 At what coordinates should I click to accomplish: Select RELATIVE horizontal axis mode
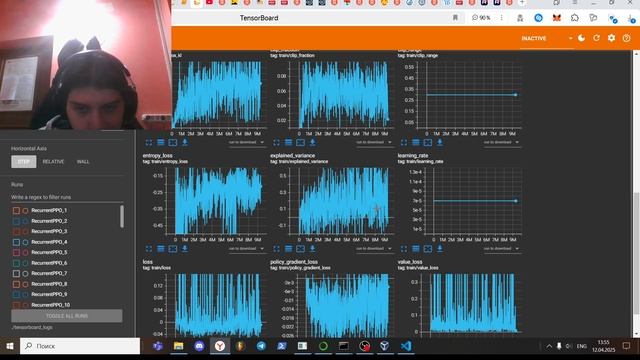click(53, 162)
